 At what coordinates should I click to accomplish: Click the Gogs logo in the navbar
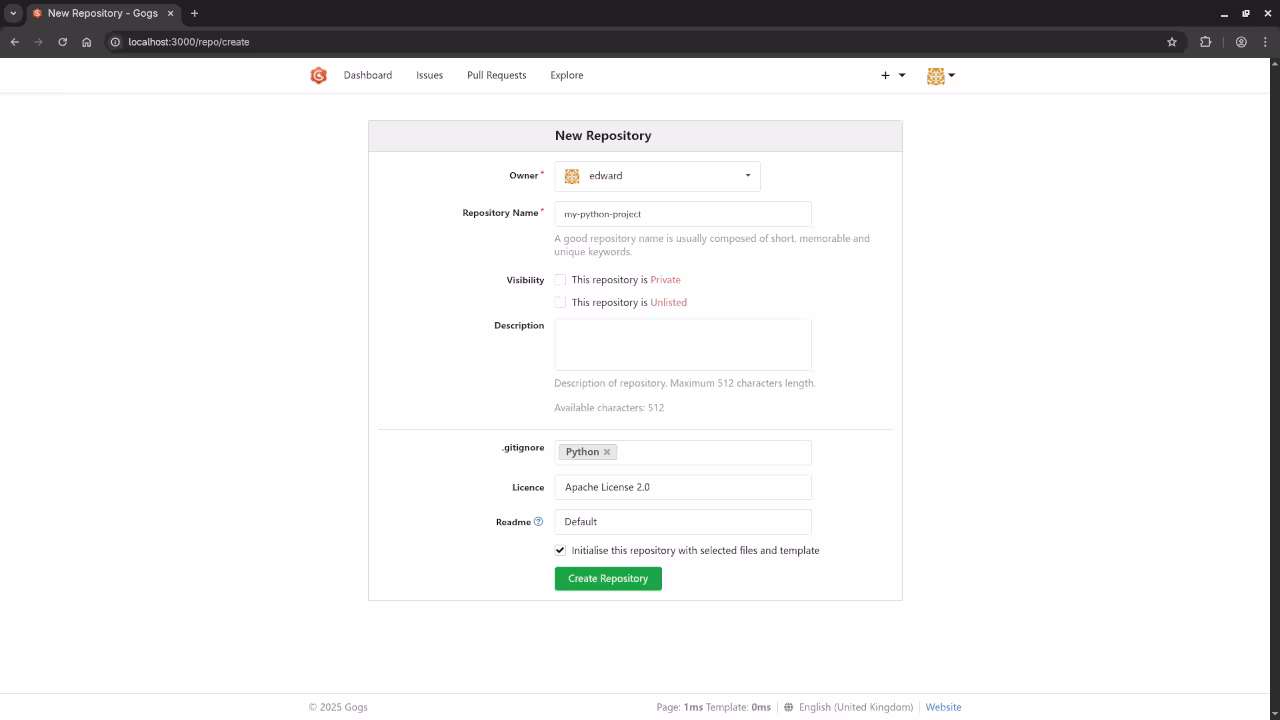pos(318,75)
